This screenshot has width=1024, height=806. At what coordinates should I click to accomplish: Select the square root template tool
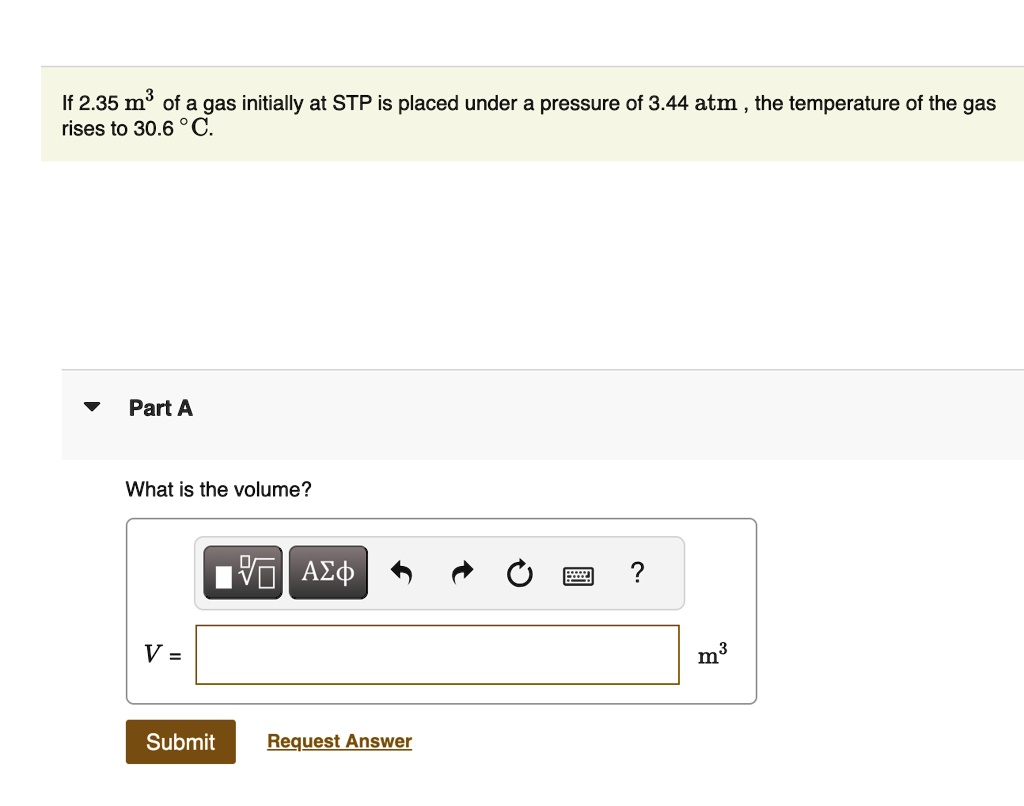pos(242,572)
